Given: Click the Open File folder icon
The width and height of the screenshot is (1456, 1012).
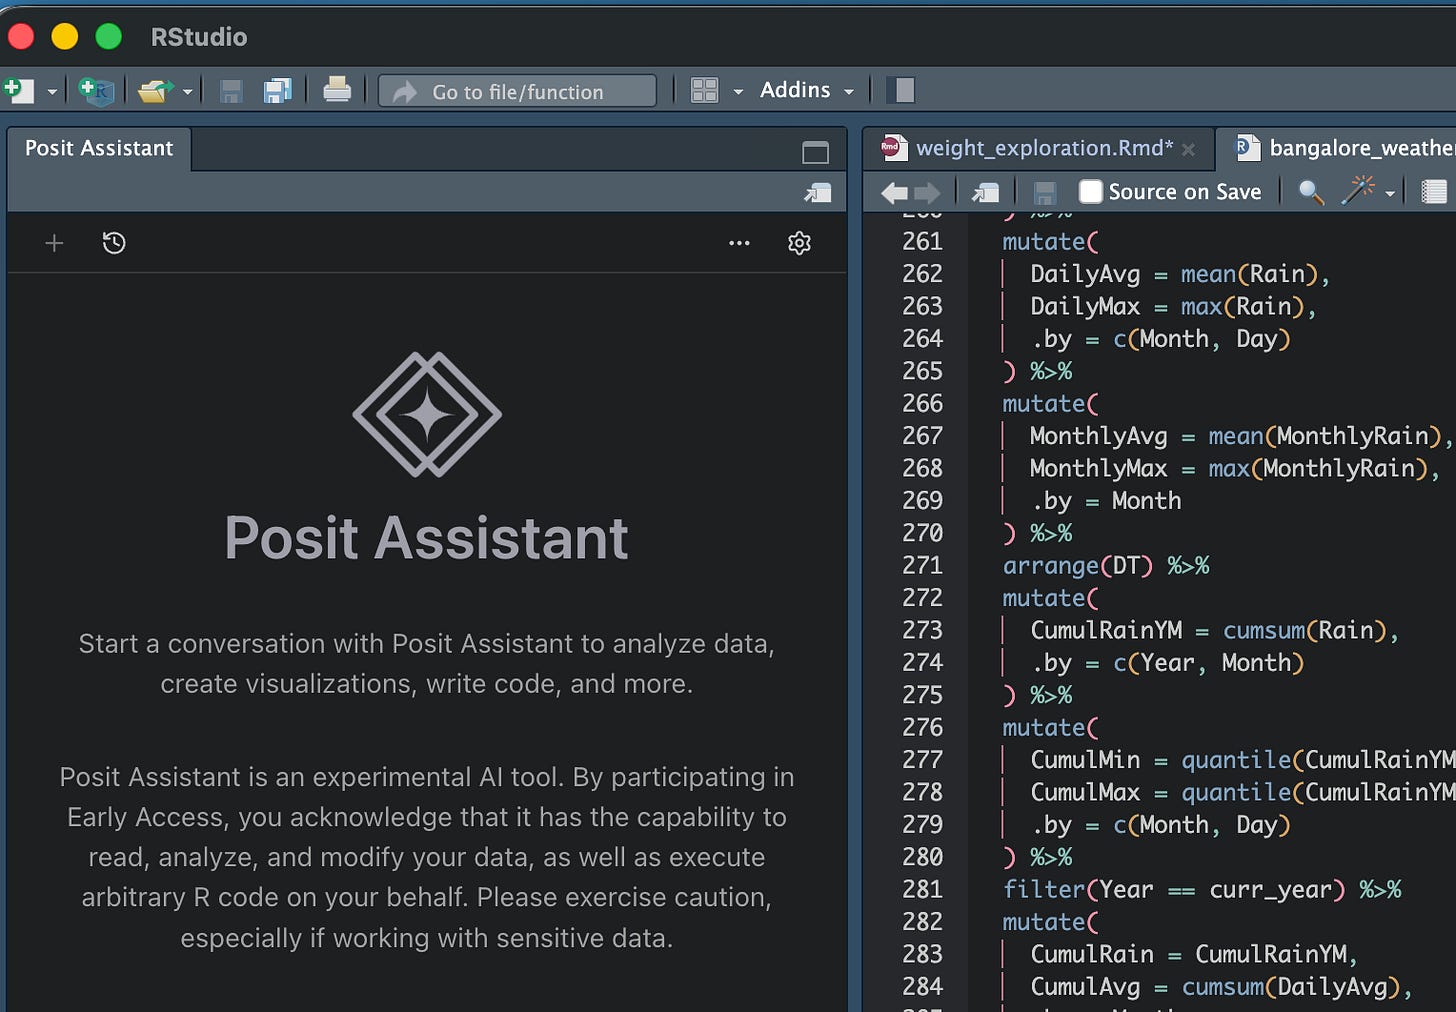Looking at the screenshot, I should 156,91.
